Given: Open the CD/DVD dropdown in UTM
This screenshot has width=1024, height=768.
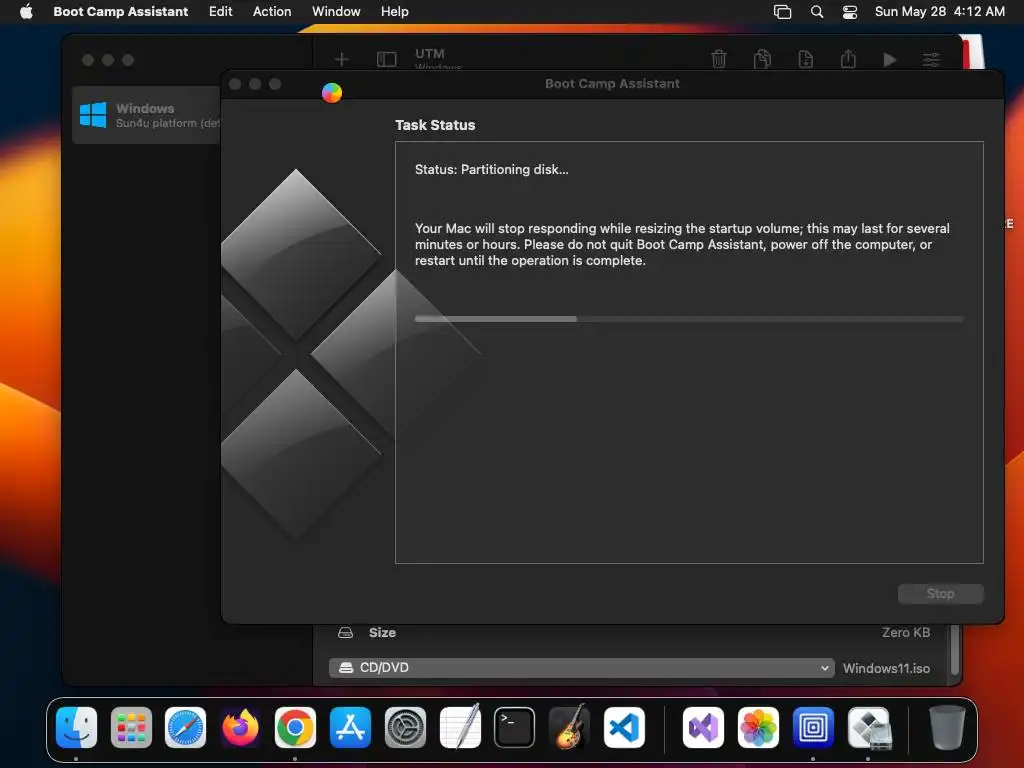Looking at the screenshot, I should (x=581, y=667).
